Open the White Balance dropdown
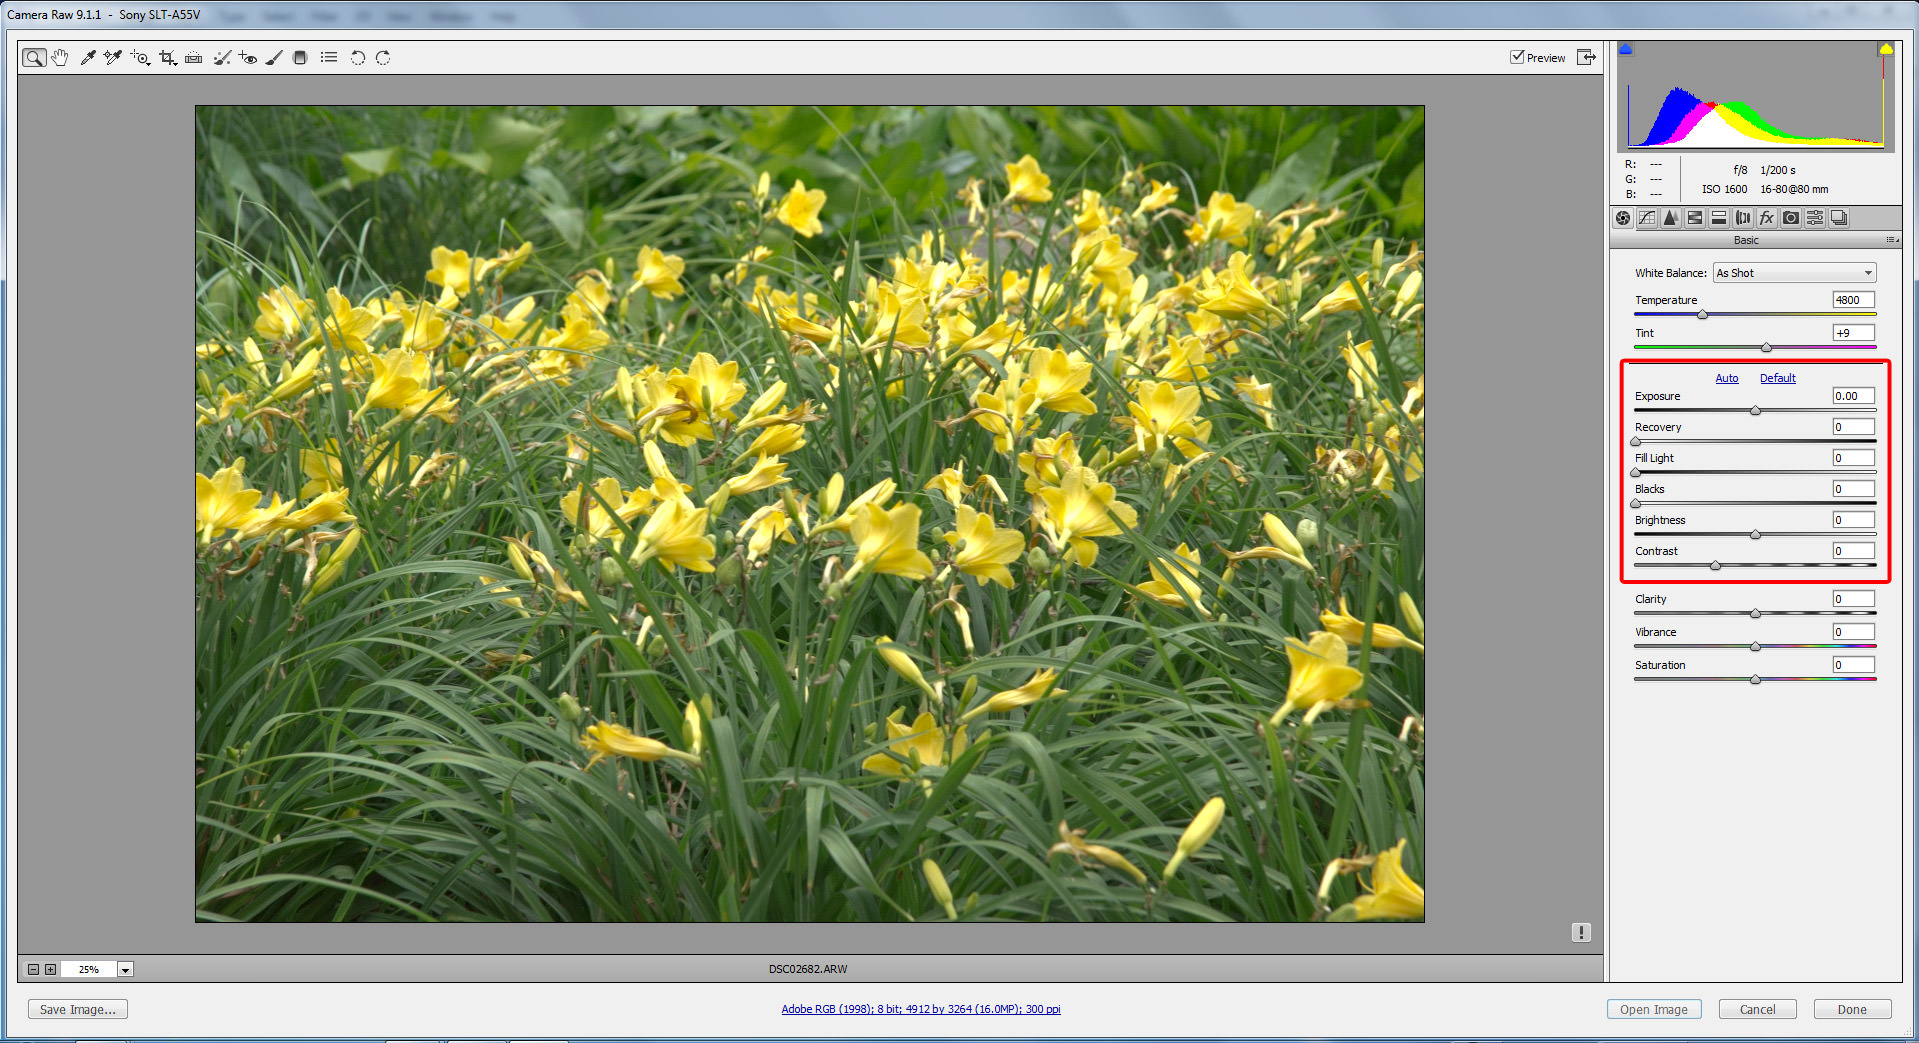 click(x=1795, y=273)
